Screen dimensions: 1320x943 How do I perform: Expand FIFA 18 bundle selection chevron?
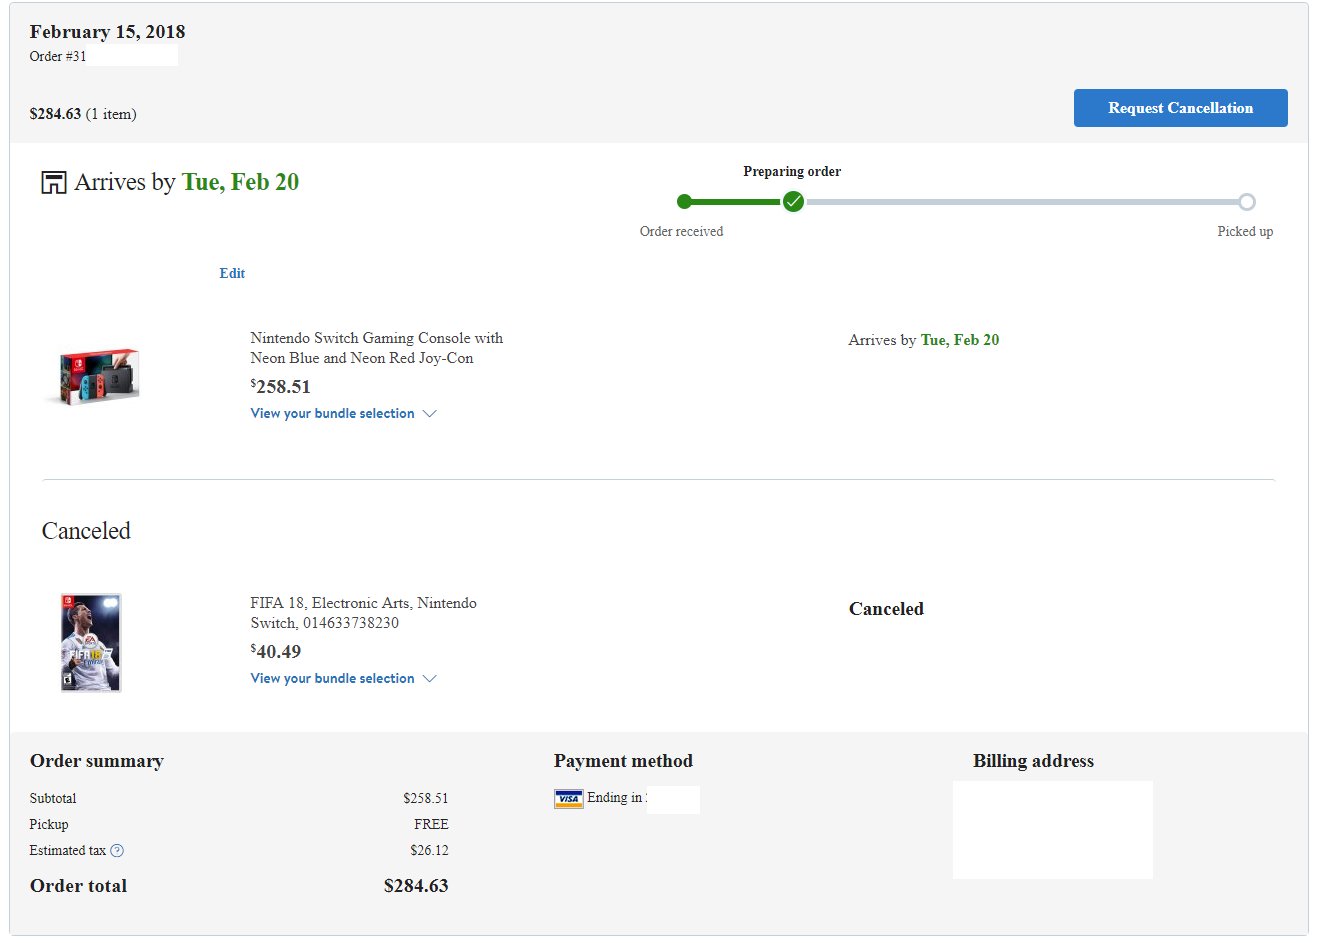[430, 678]
